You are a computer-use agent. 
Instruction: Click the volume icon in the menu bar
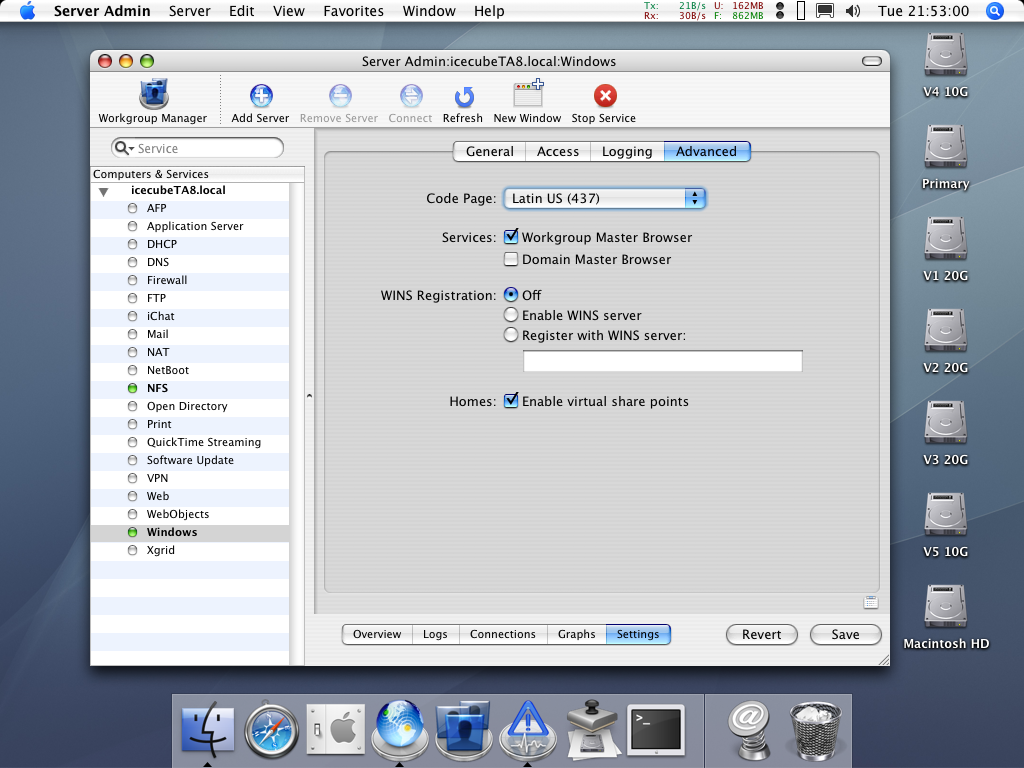tap(852, 11)
